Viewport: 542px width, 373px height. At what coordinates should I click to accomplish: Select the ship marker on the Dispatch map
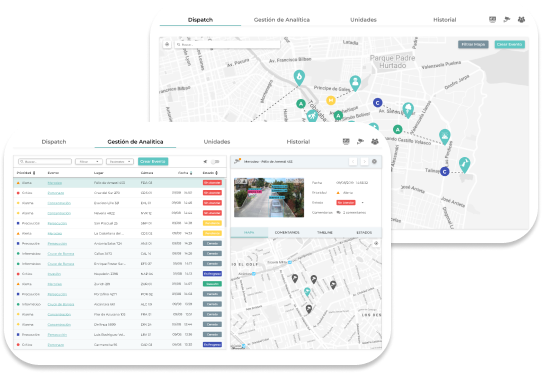click(x=445, y=137)
